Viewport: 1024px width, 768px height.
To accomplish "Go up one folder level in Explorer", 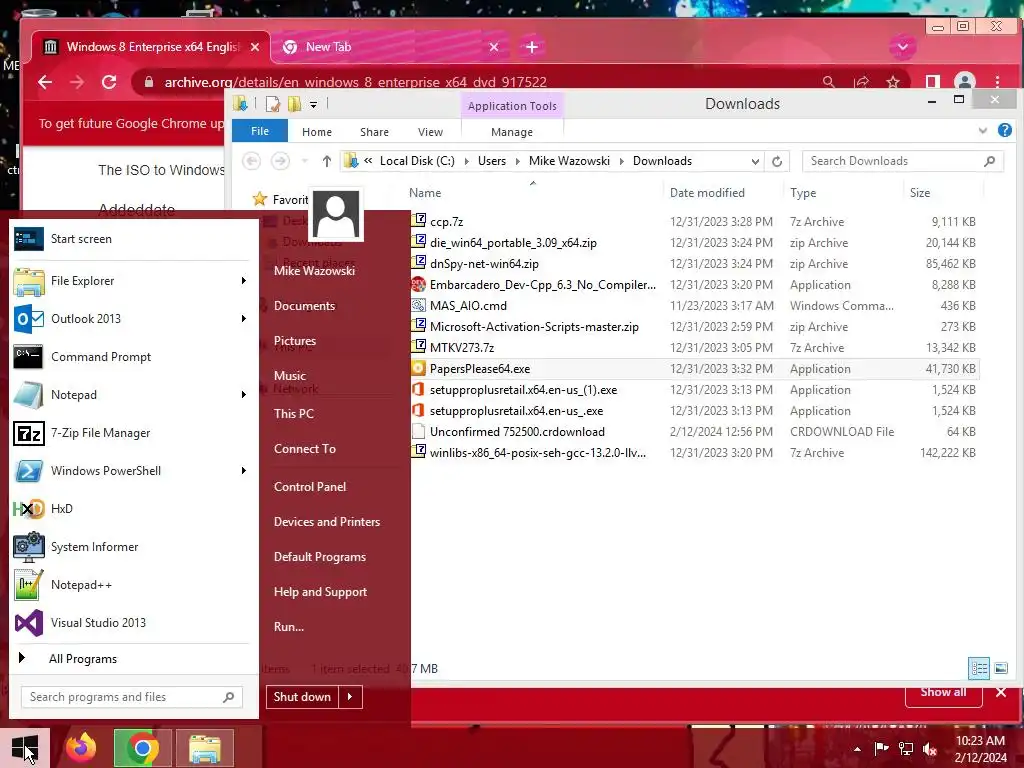I will 327,161.
